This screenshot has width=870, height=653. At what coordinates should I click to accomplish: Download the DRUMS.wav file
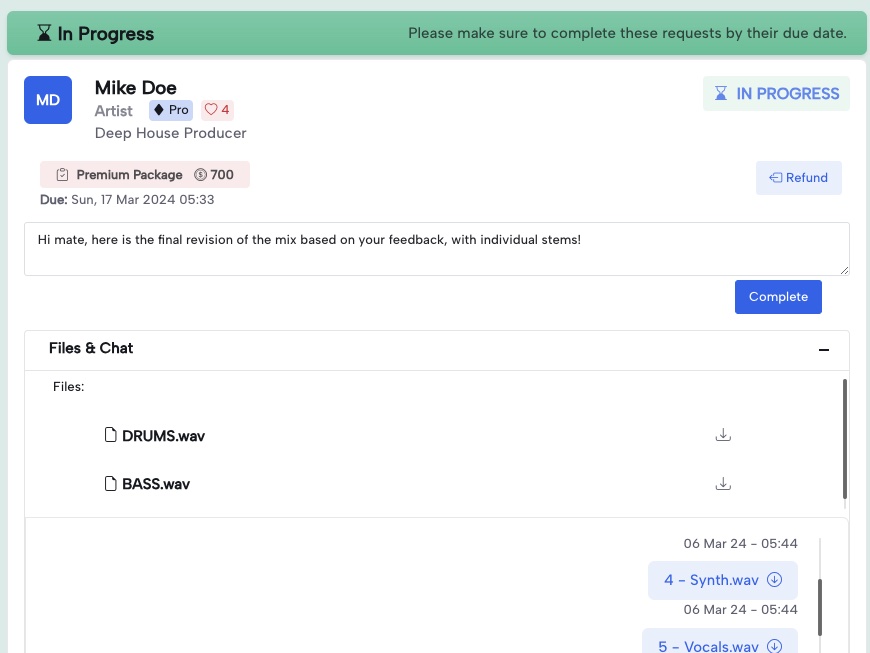(723, 435)
